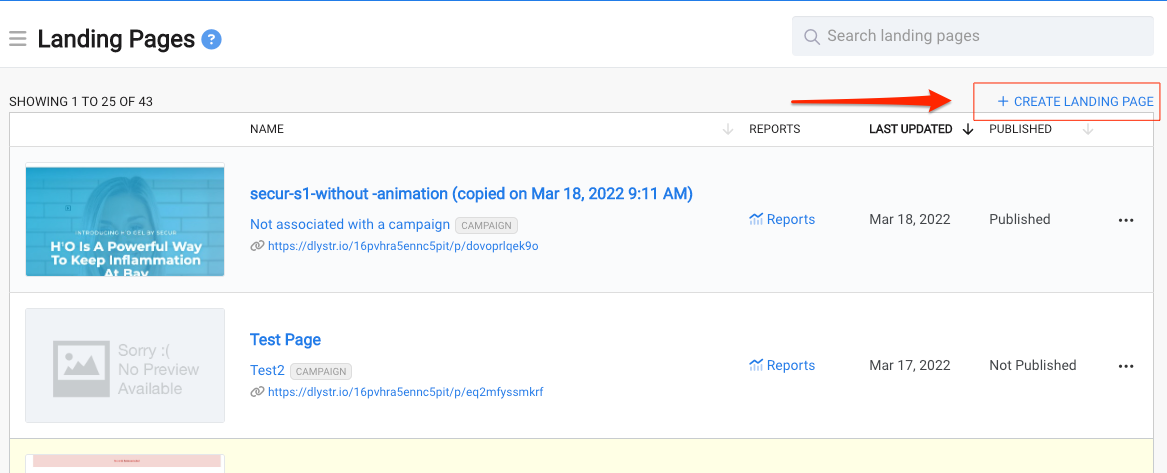Screen dimensions: 1167x473
Task: Click CAMPAIGN badge in secur-s1 row
Action: (x=486, y=225)
